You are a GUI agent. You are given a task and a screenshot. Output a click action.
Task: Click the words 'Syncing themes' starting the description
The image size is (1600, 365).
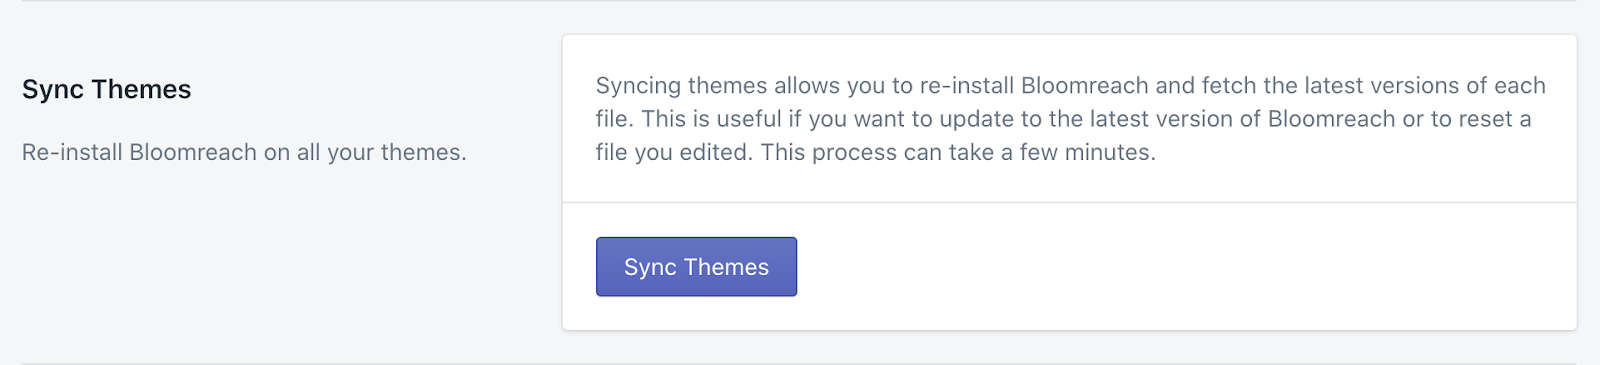point(682,86)
